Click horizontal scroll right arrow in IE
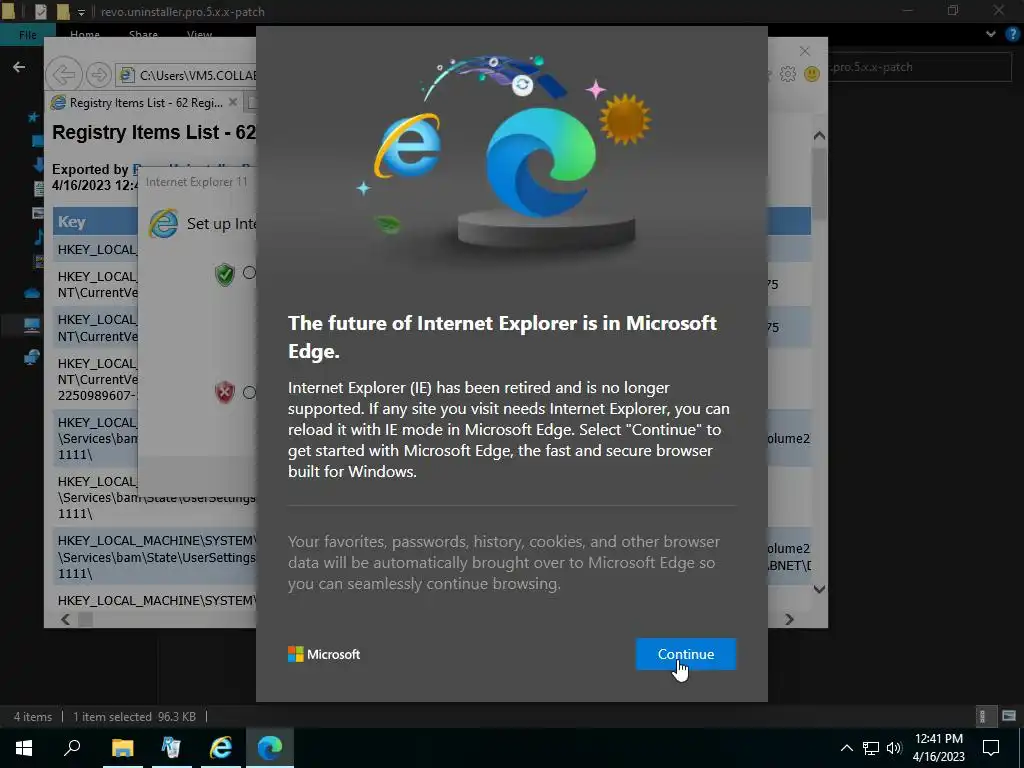 pos(789,619)
